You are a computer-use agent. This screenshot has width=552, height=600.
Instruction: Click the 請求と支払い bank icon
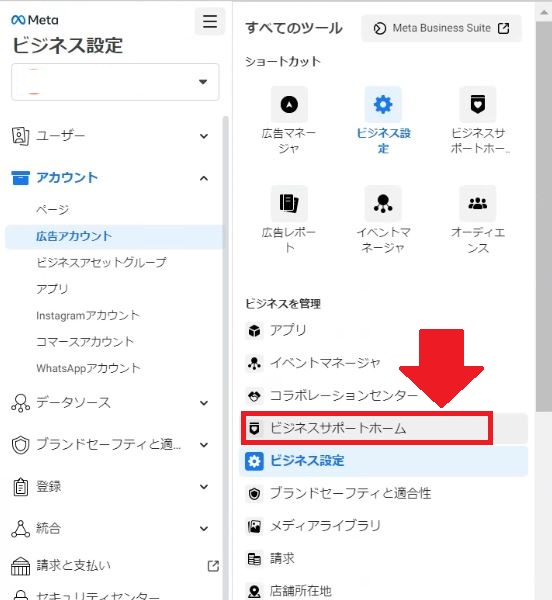(20, 566)
